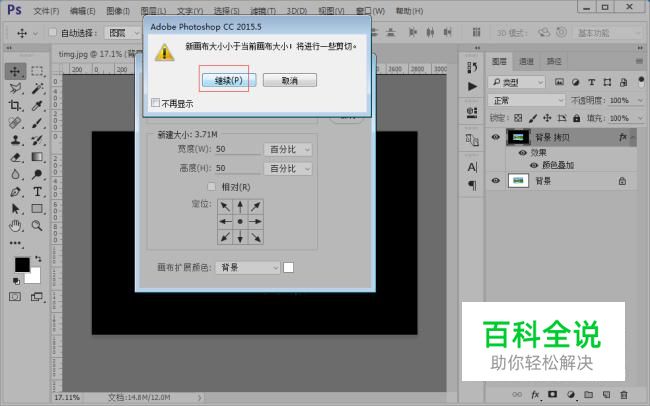Select the Lasso tool
This screenshot has width=650, height=406.
pos(15,88)
